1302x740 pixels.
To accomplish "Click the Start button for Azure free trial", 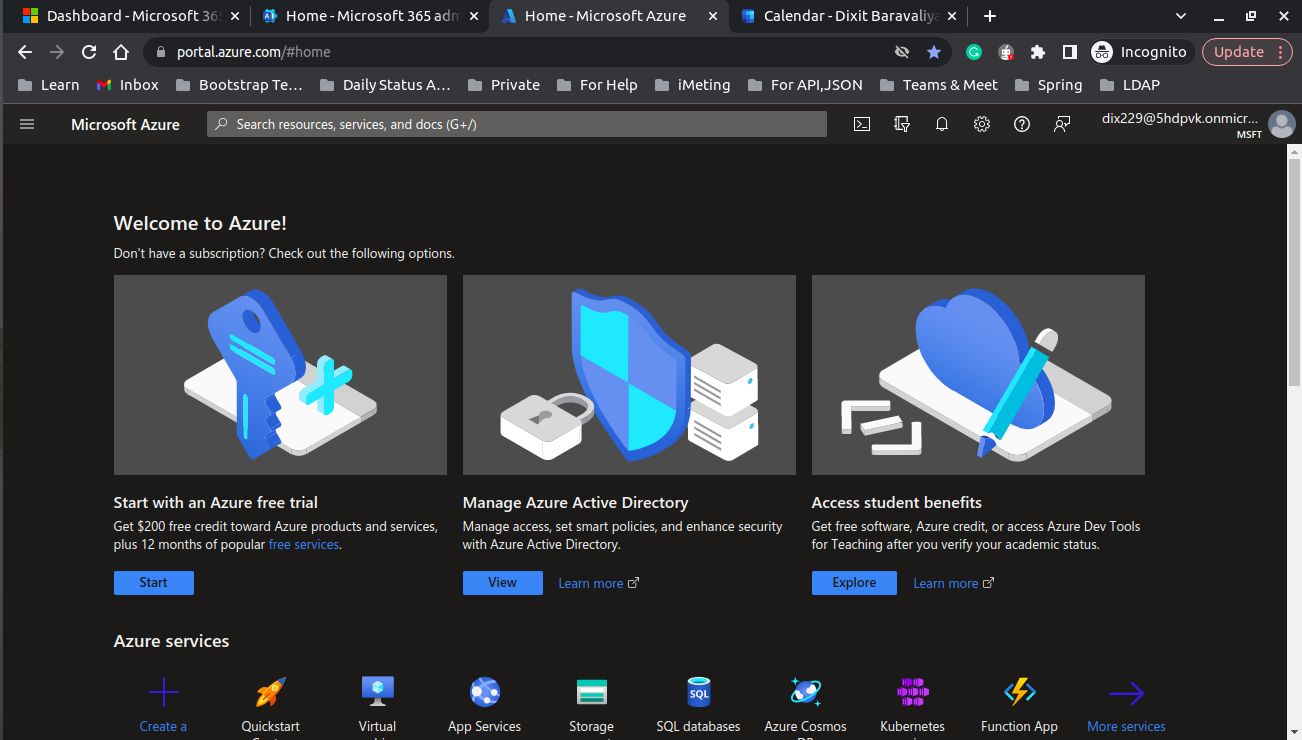I will pos(154,583).
